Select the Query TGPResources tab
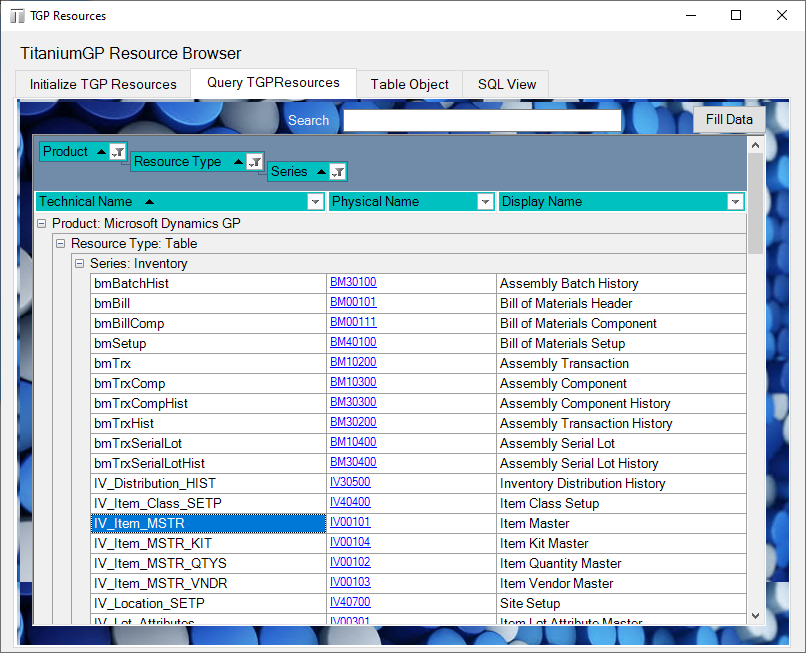This screenshot has width=806, height=653. (x=273, y=83)
